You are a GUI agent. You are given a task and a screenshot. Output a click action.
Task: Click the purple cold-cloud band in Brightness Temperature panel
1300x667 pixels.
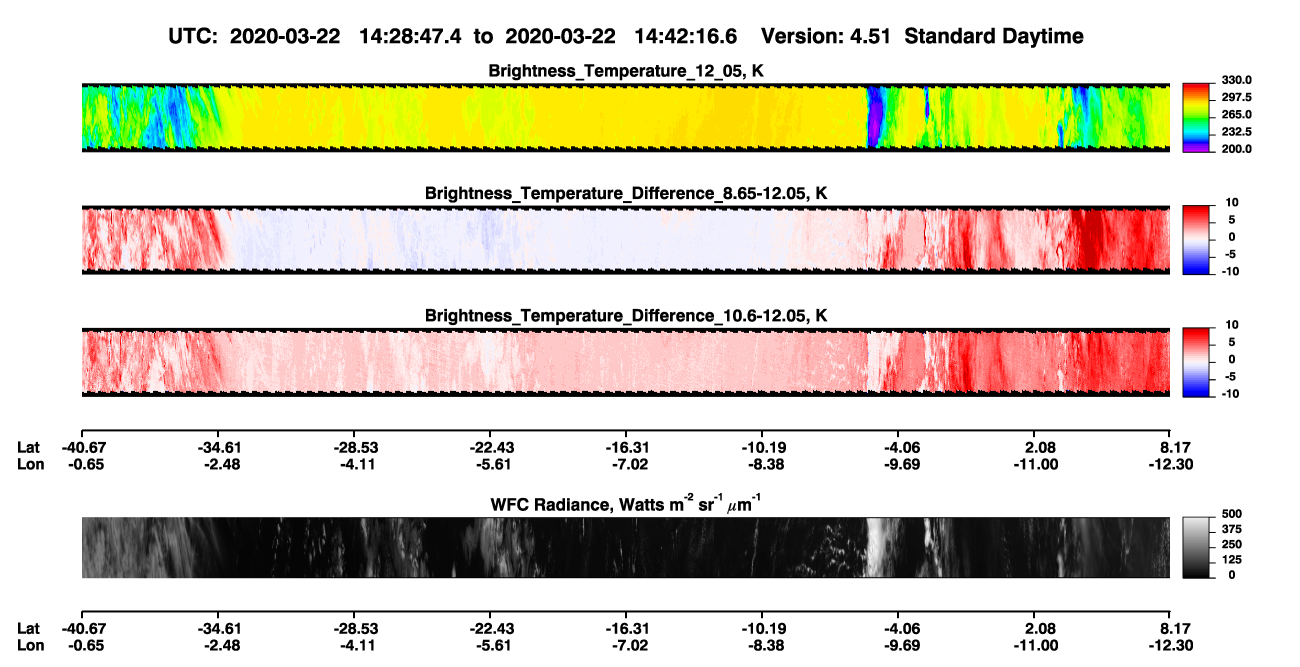(875, 118)
